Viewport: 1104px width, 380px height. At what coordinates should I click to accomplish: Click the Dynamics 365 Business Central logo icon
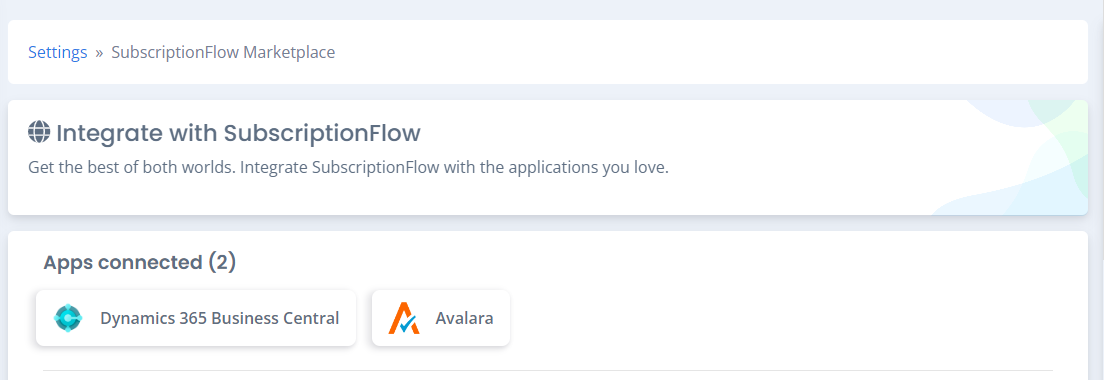68,318
